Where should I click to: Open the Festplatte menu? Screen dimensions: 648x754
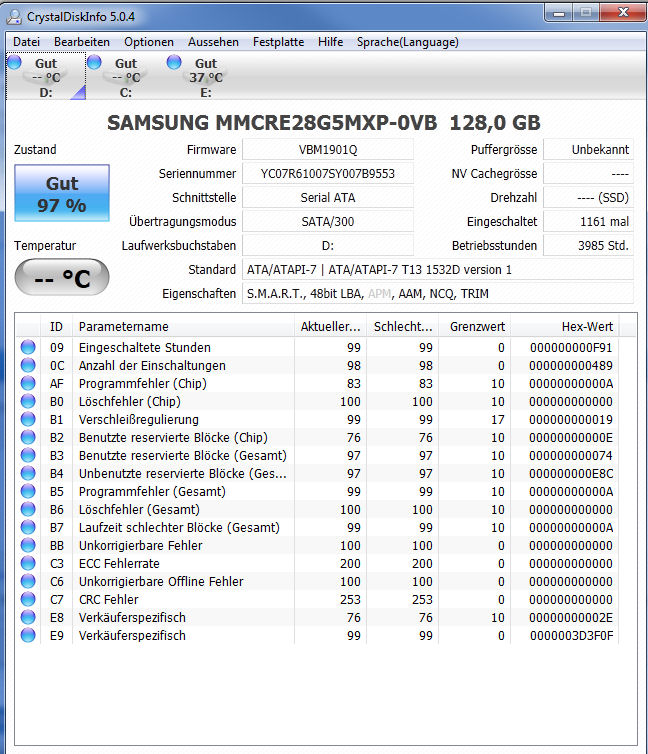tap(278, 42)
